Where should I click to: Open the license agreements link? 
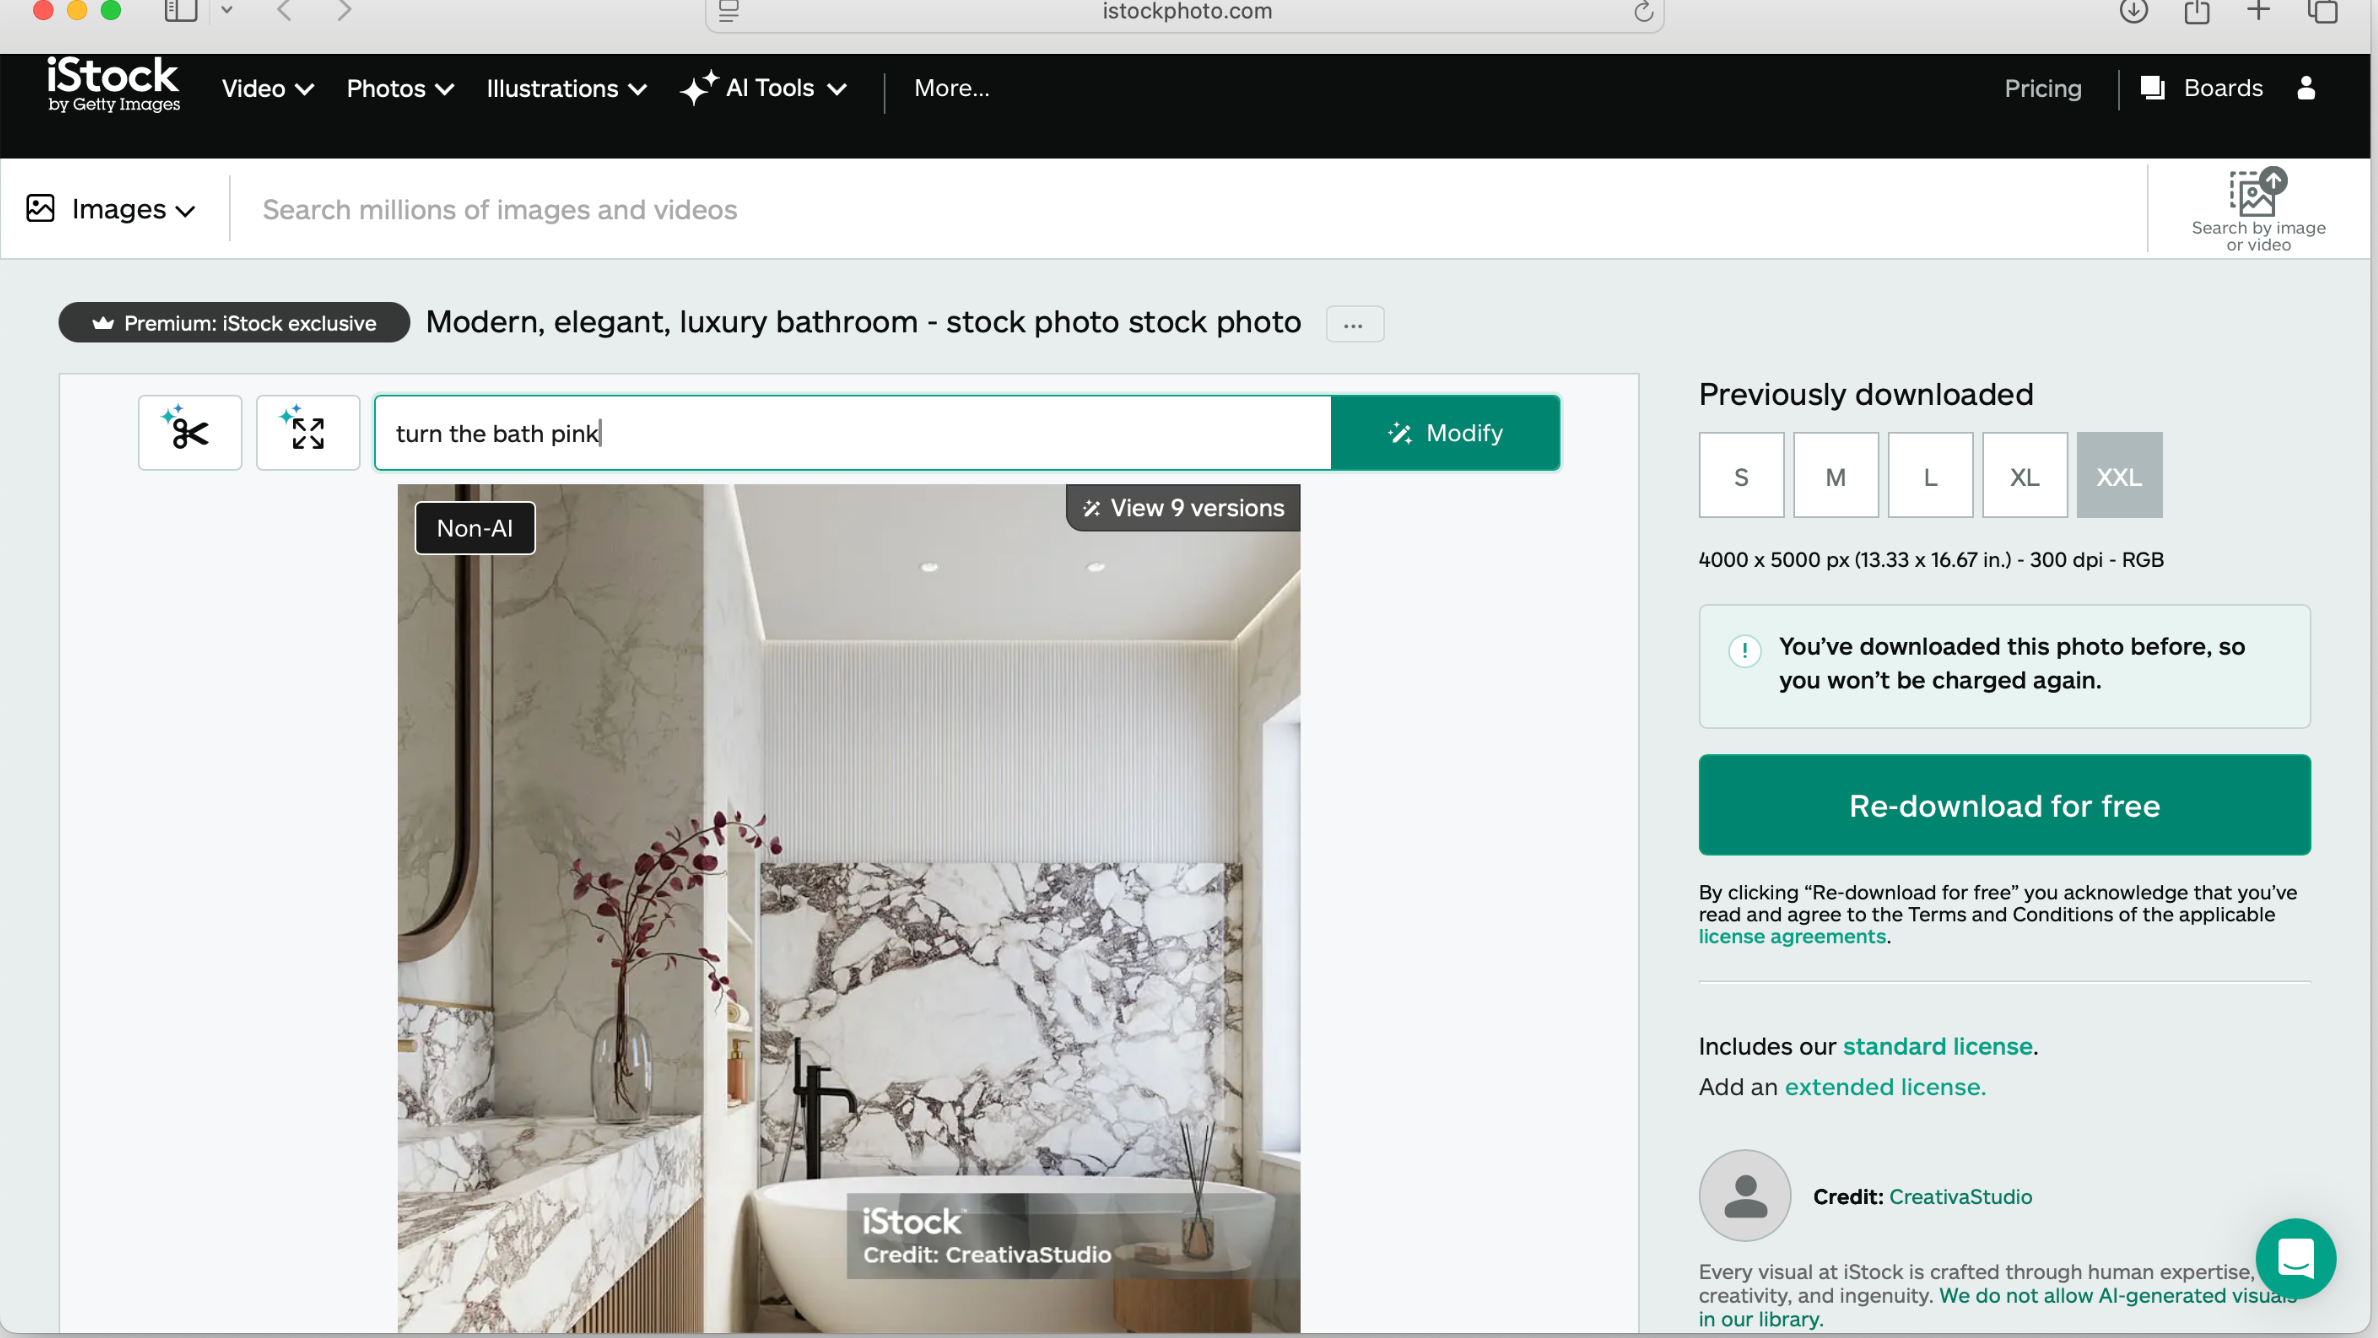point(1792,937)
